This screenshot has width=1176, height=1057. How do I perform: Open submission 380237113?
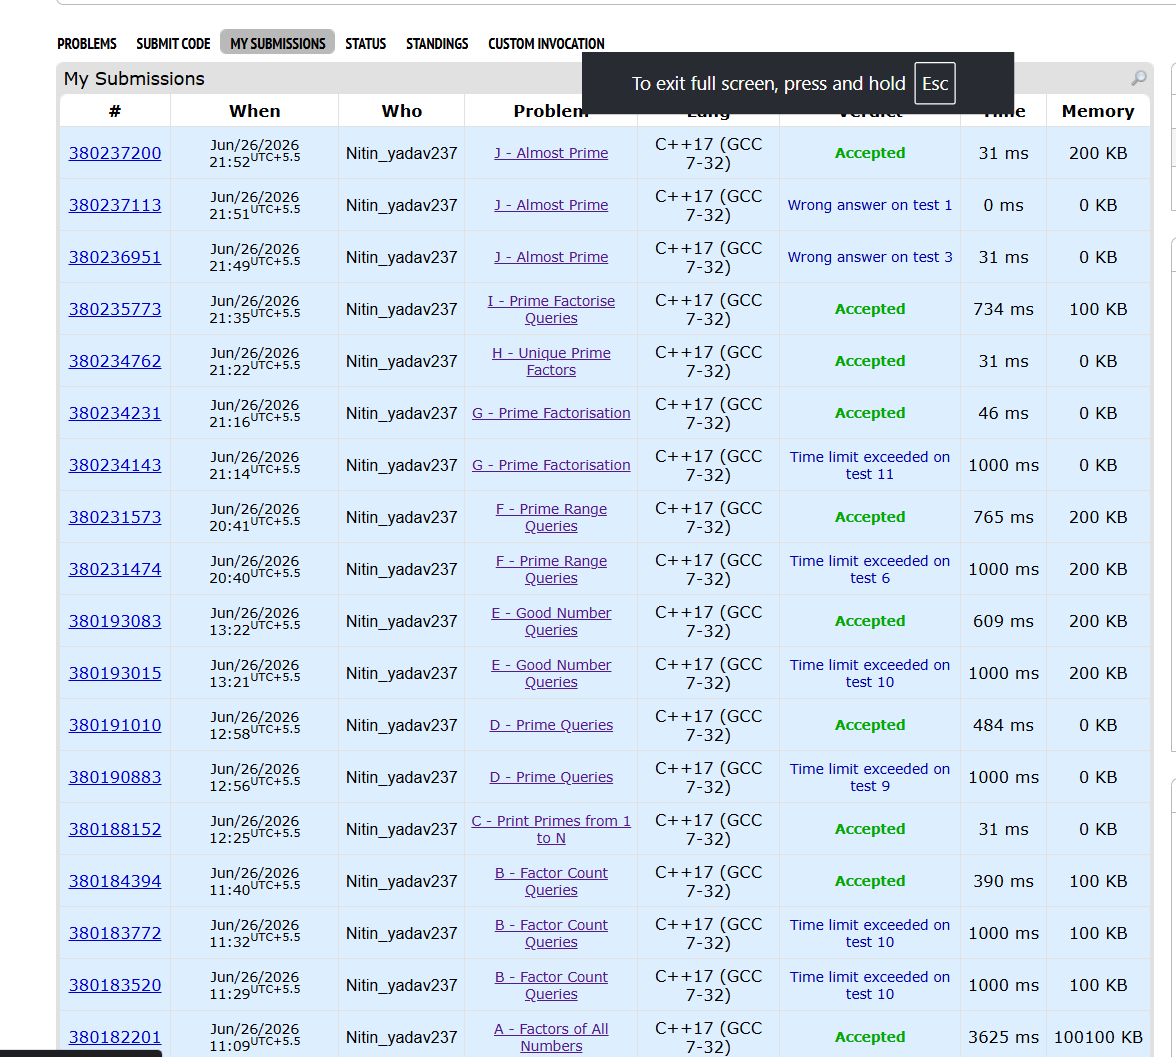click(115, 205)
